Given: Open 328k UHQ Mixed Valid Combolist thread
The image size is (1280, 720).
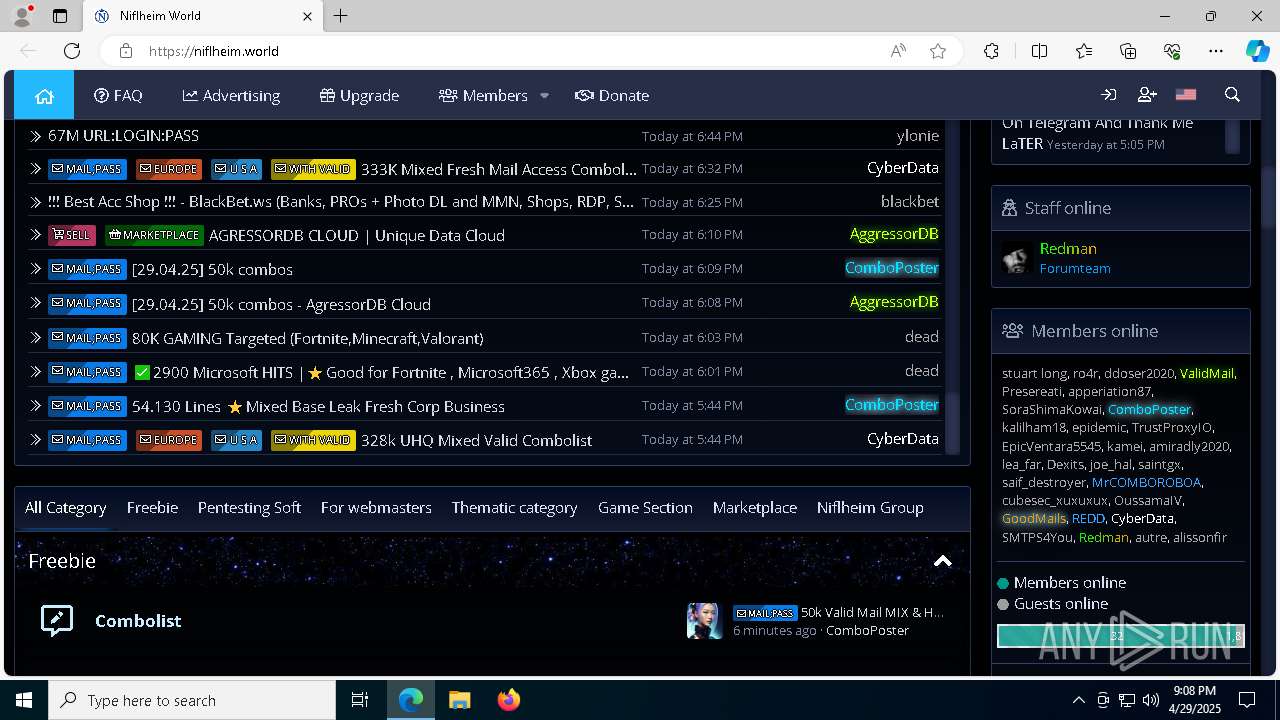Looking at the screenshot, I should (x=476, y=440).
